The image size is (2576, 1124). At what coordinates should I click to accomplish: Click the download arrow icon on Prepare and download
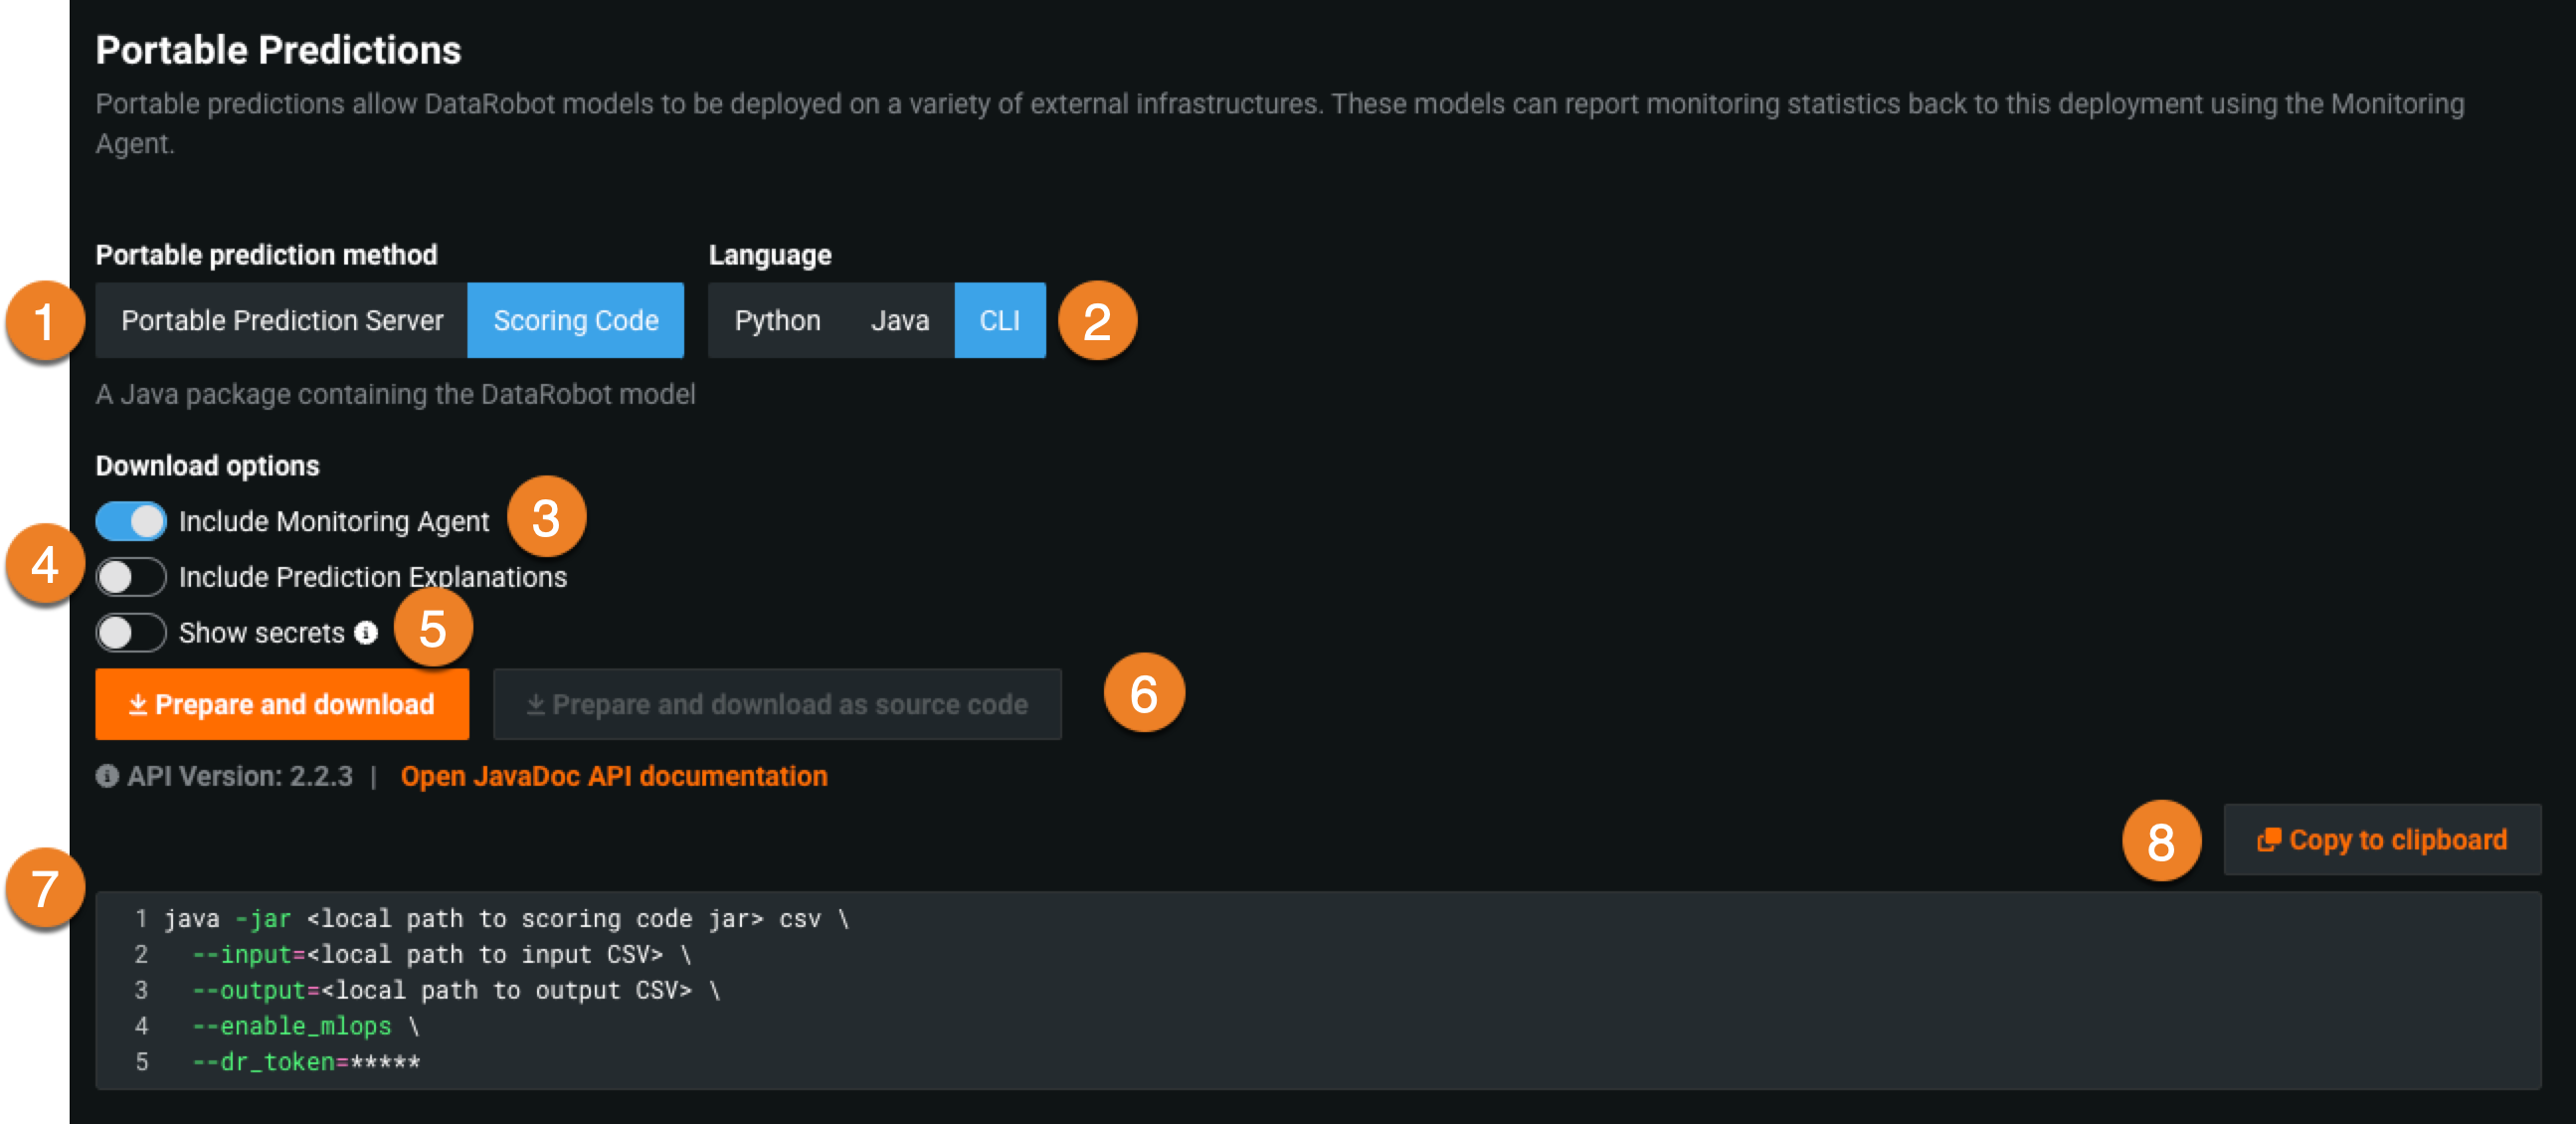[x=138, y=705]
